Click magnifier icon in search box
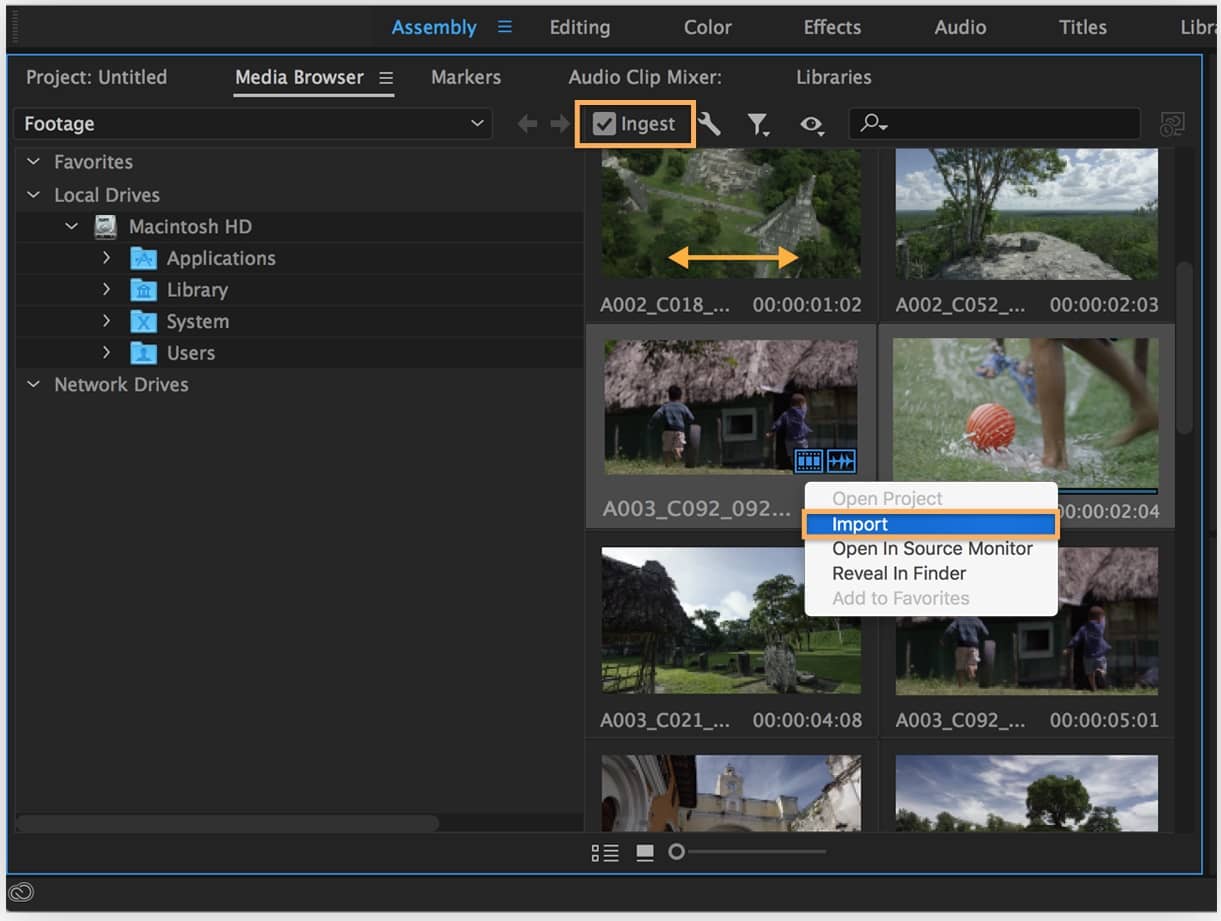 873,123
